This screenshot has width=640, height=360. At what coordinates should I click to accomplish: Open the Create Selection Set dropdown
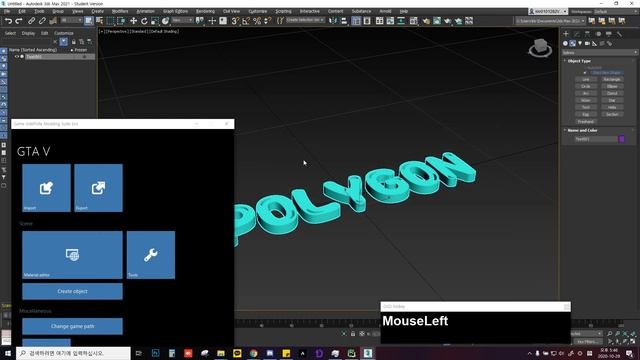pyautogui.click(x=305, y=20)
